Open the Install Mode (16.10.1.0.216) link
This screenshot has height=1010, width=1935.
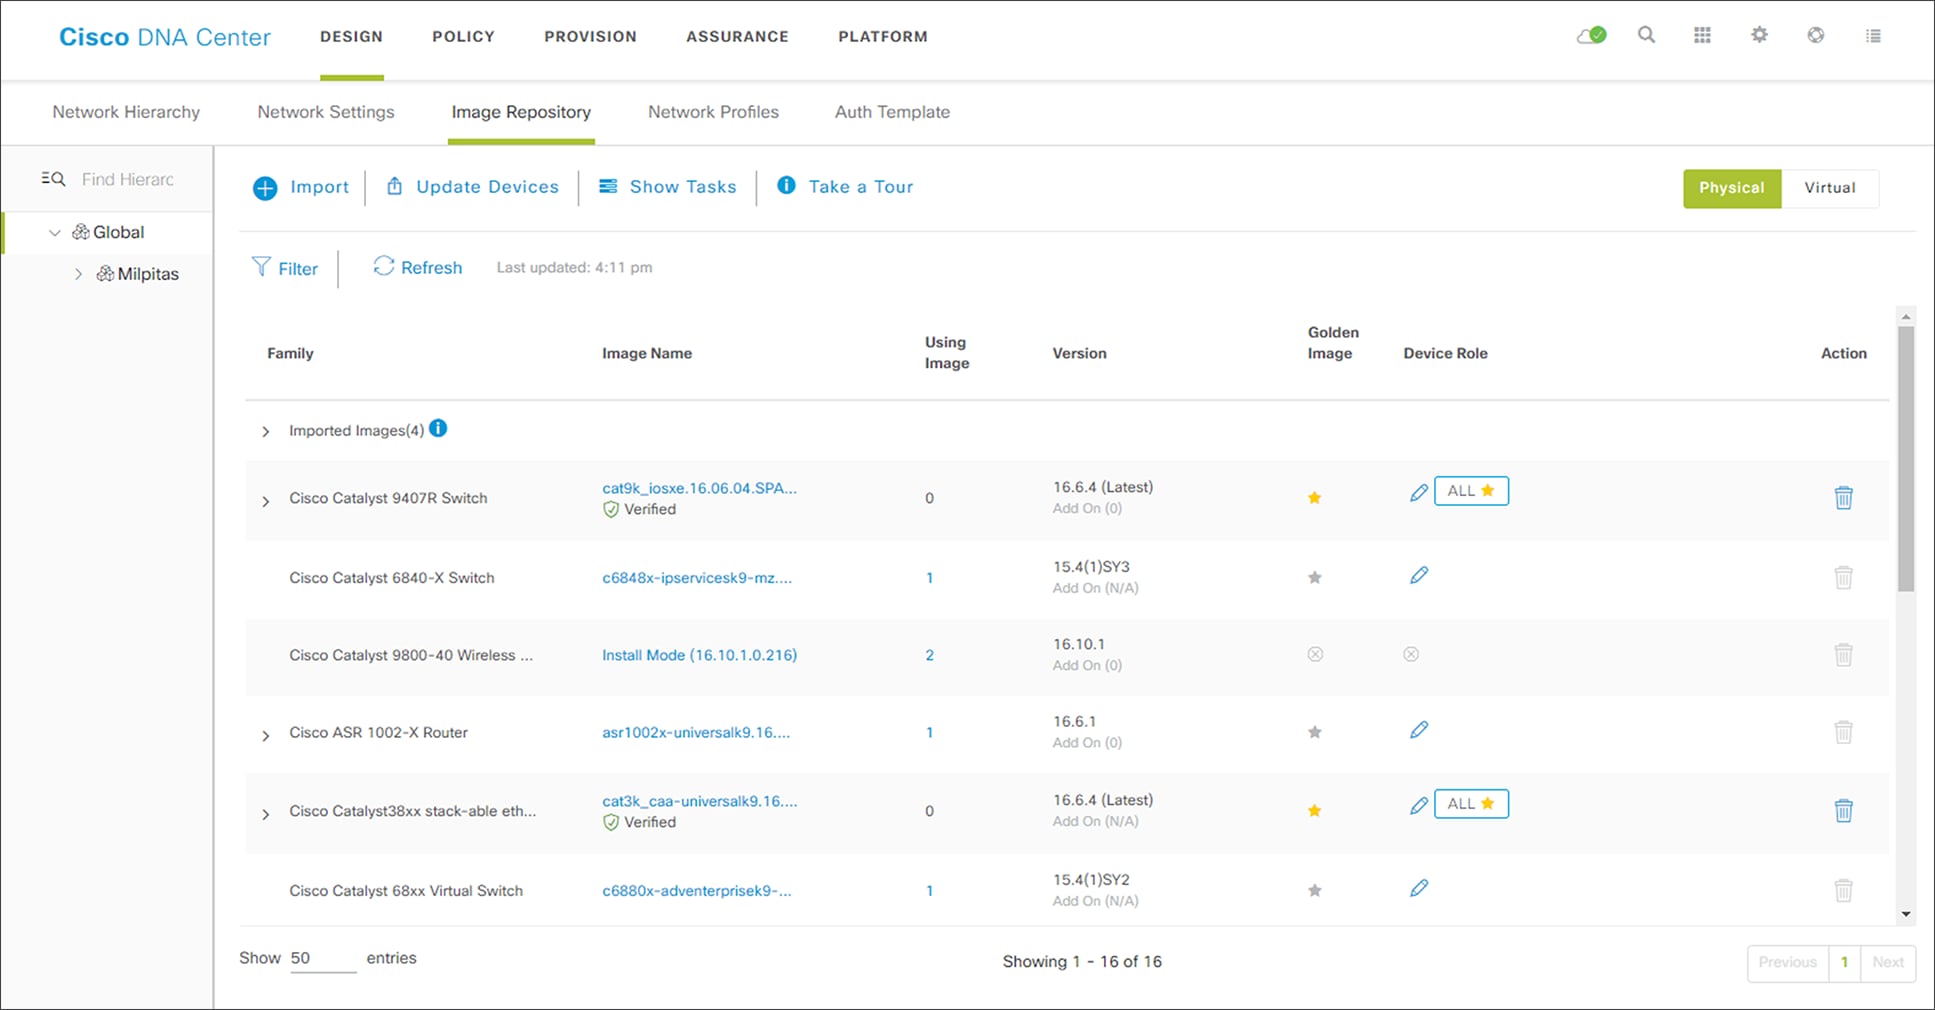pyautogui.click(x=699, y=655)
